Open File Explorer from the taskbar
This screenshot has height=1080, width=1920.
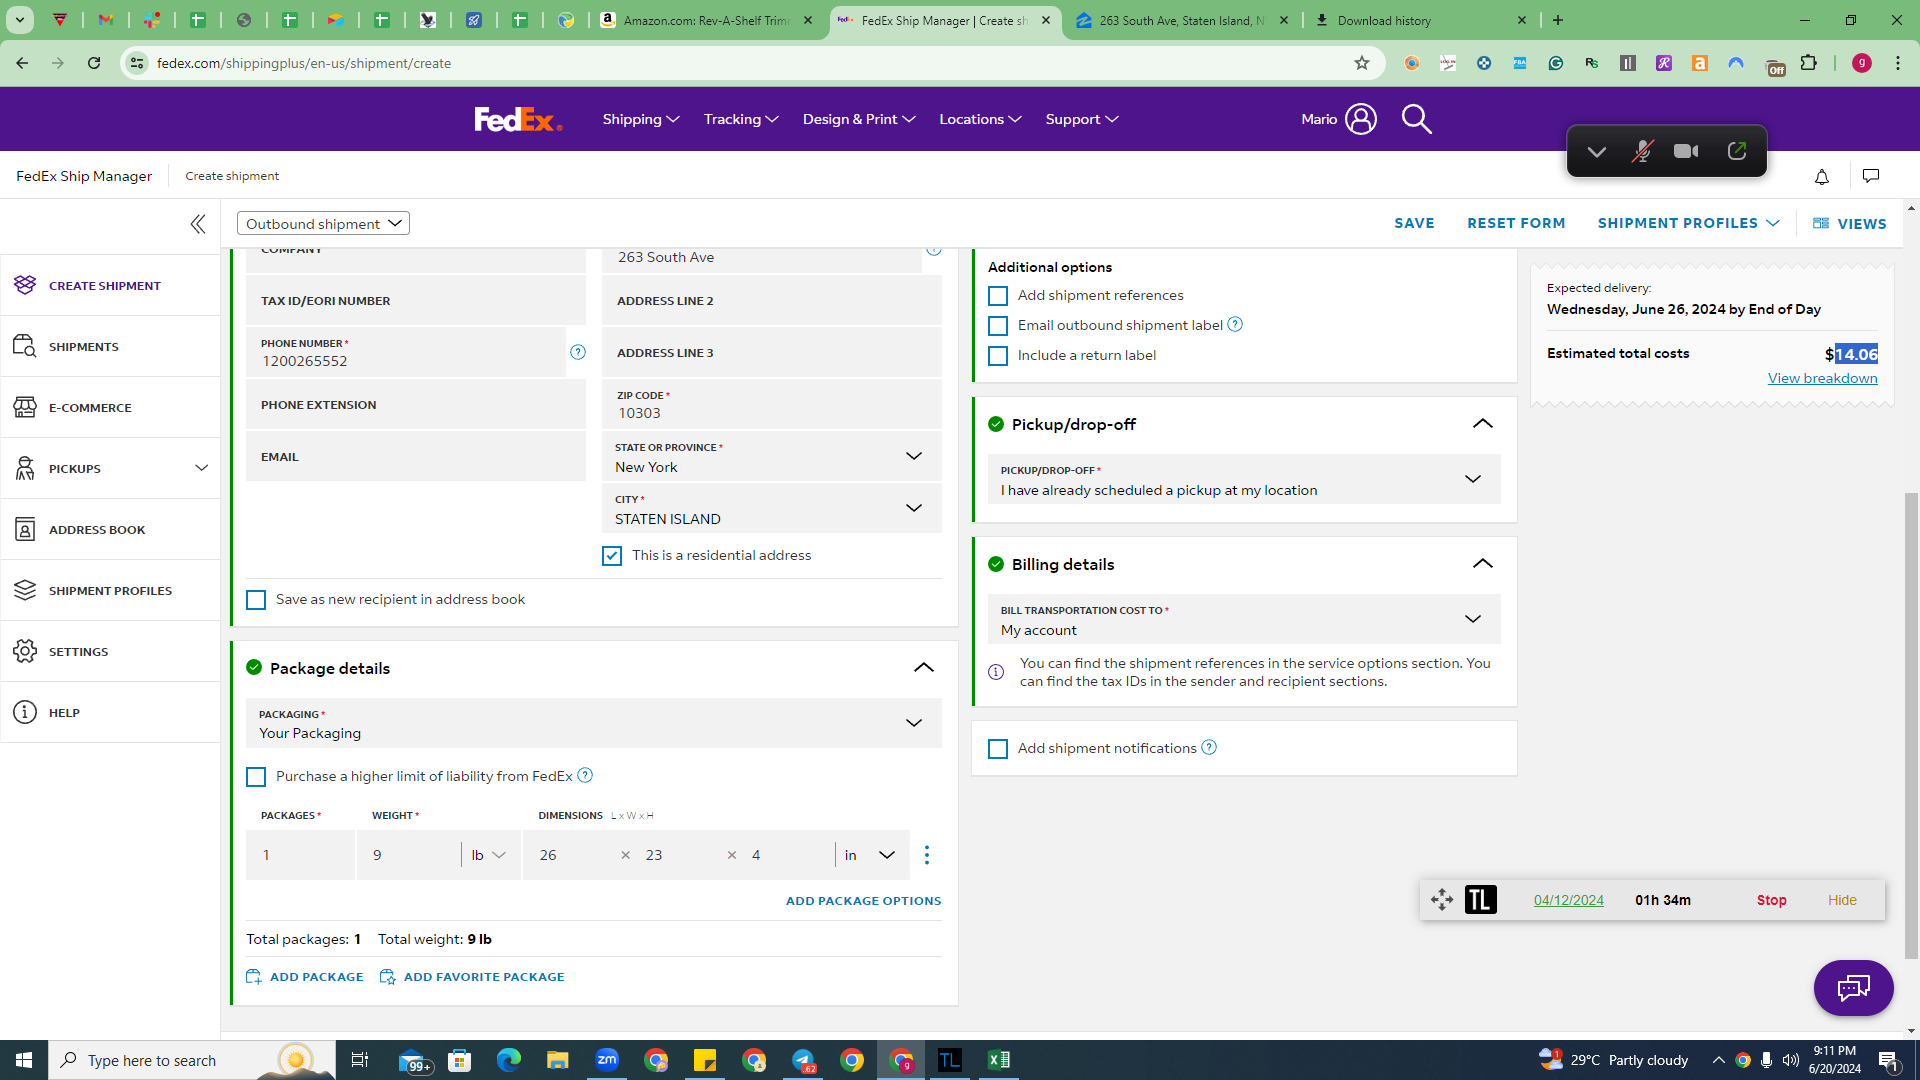click(557, 1060)
